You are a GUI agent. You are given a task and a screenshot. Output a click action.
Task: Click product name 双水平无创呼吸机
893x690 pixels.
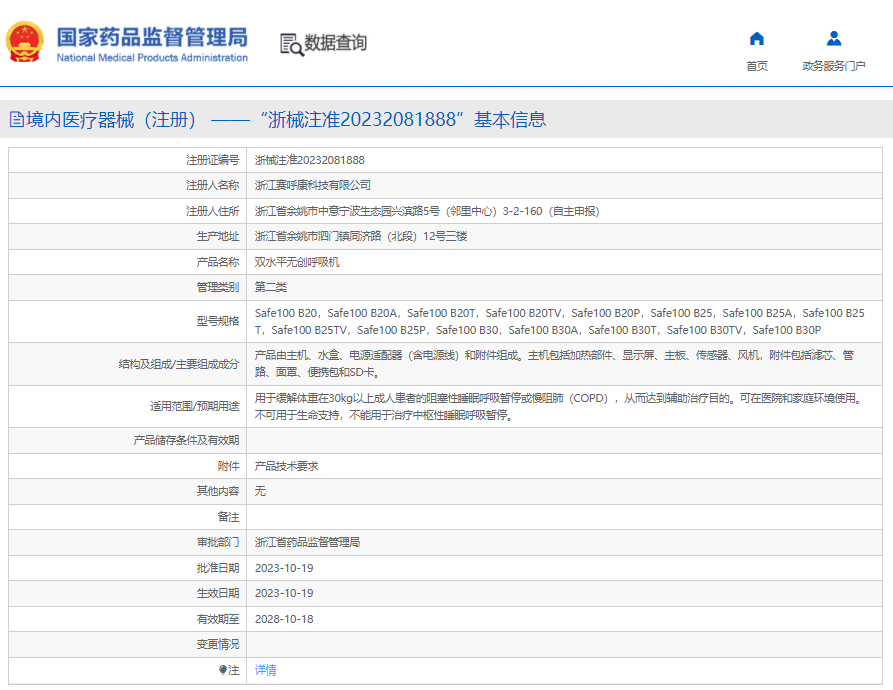coord(297,262)
